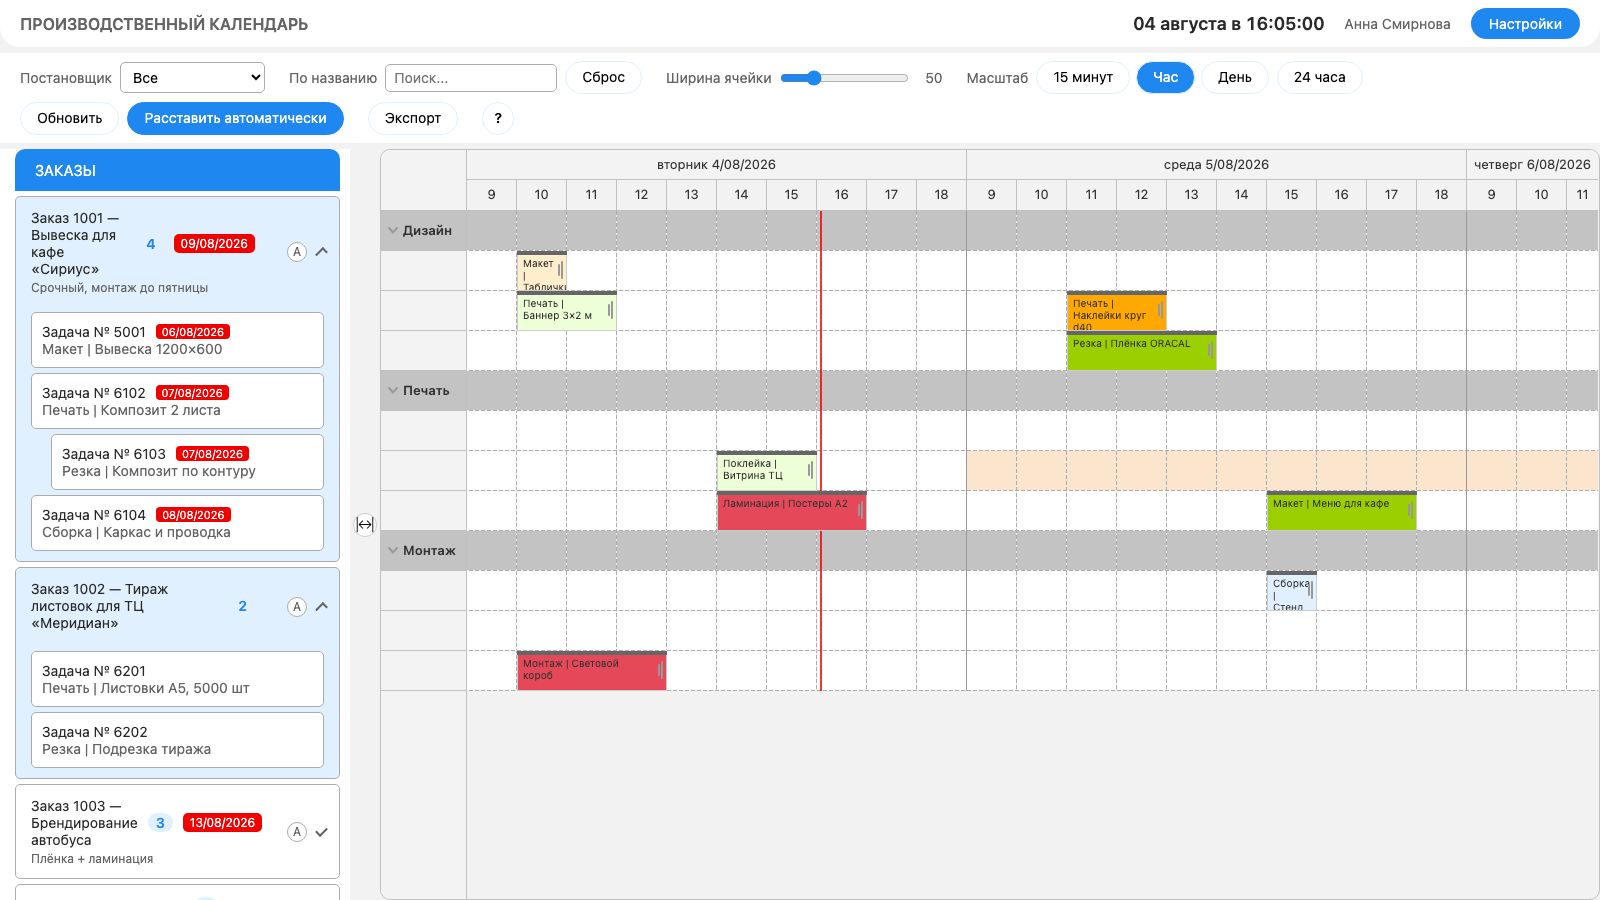The width and height of the screenshot is (1600, 900).
Task: Click user name Анна Смирнова
Action: tap(1397, 24)
